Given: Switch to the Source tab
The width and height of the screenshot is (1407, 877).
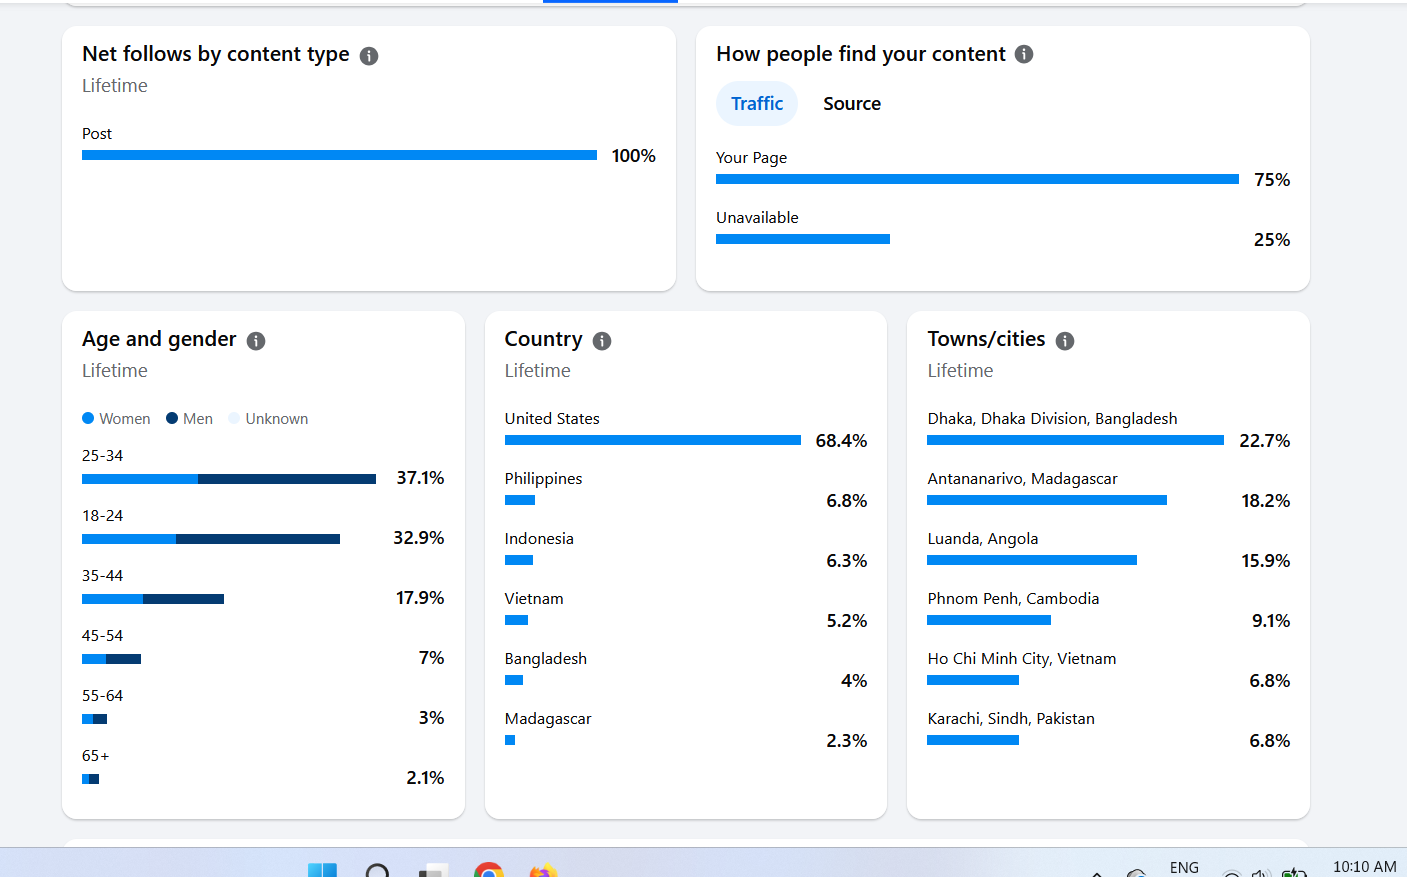Looking at the screenshot, I should tap(852, 104).
